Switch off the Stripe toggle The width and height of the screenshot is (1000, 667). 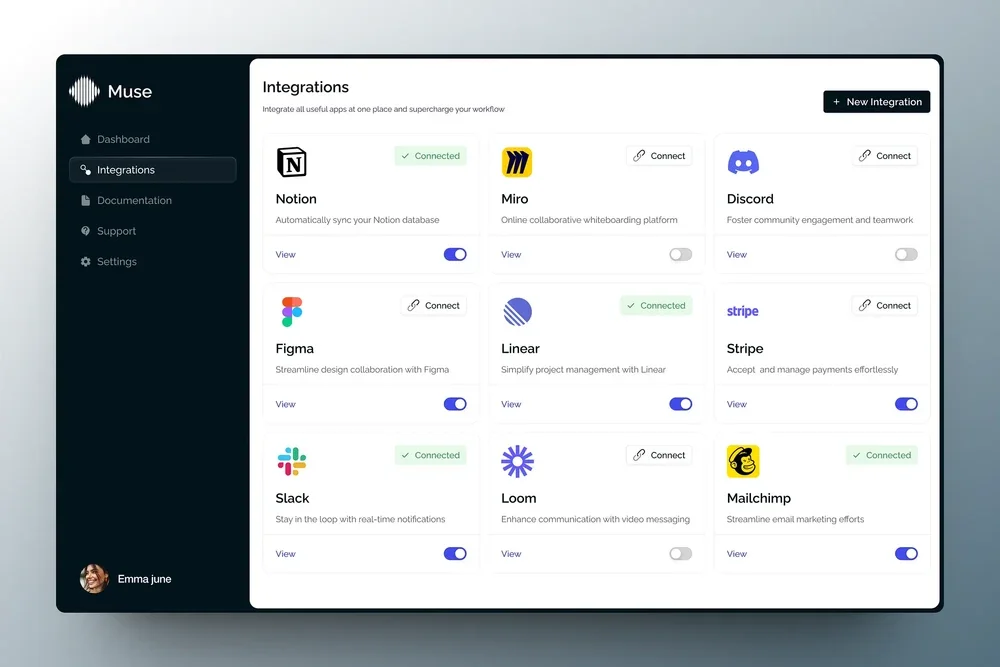tap(906, 404)
